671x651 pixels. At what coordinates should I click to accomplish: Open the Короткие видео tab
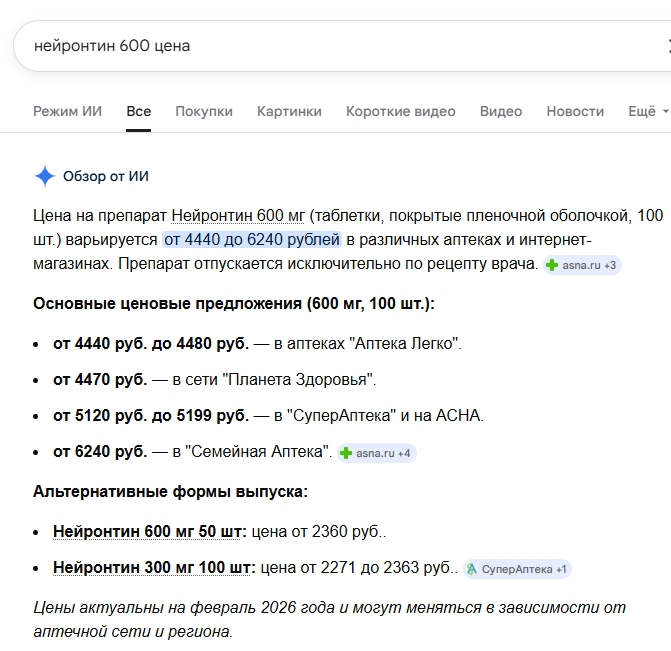coord(400,112)
